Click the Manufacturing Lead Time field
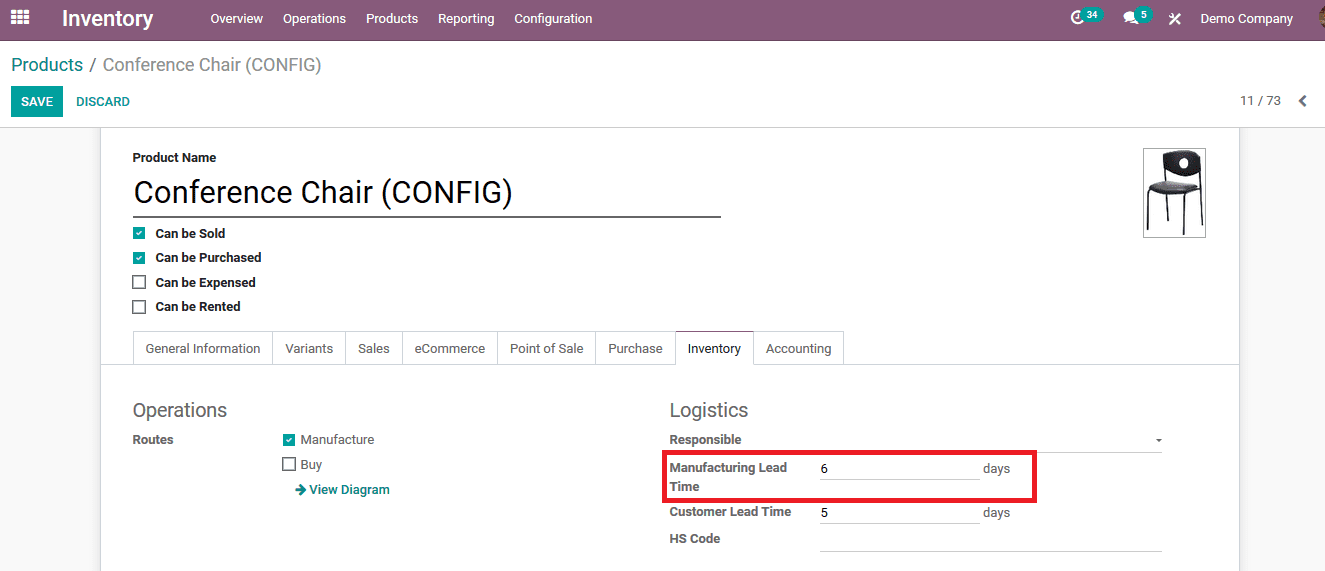 (899, 468)
